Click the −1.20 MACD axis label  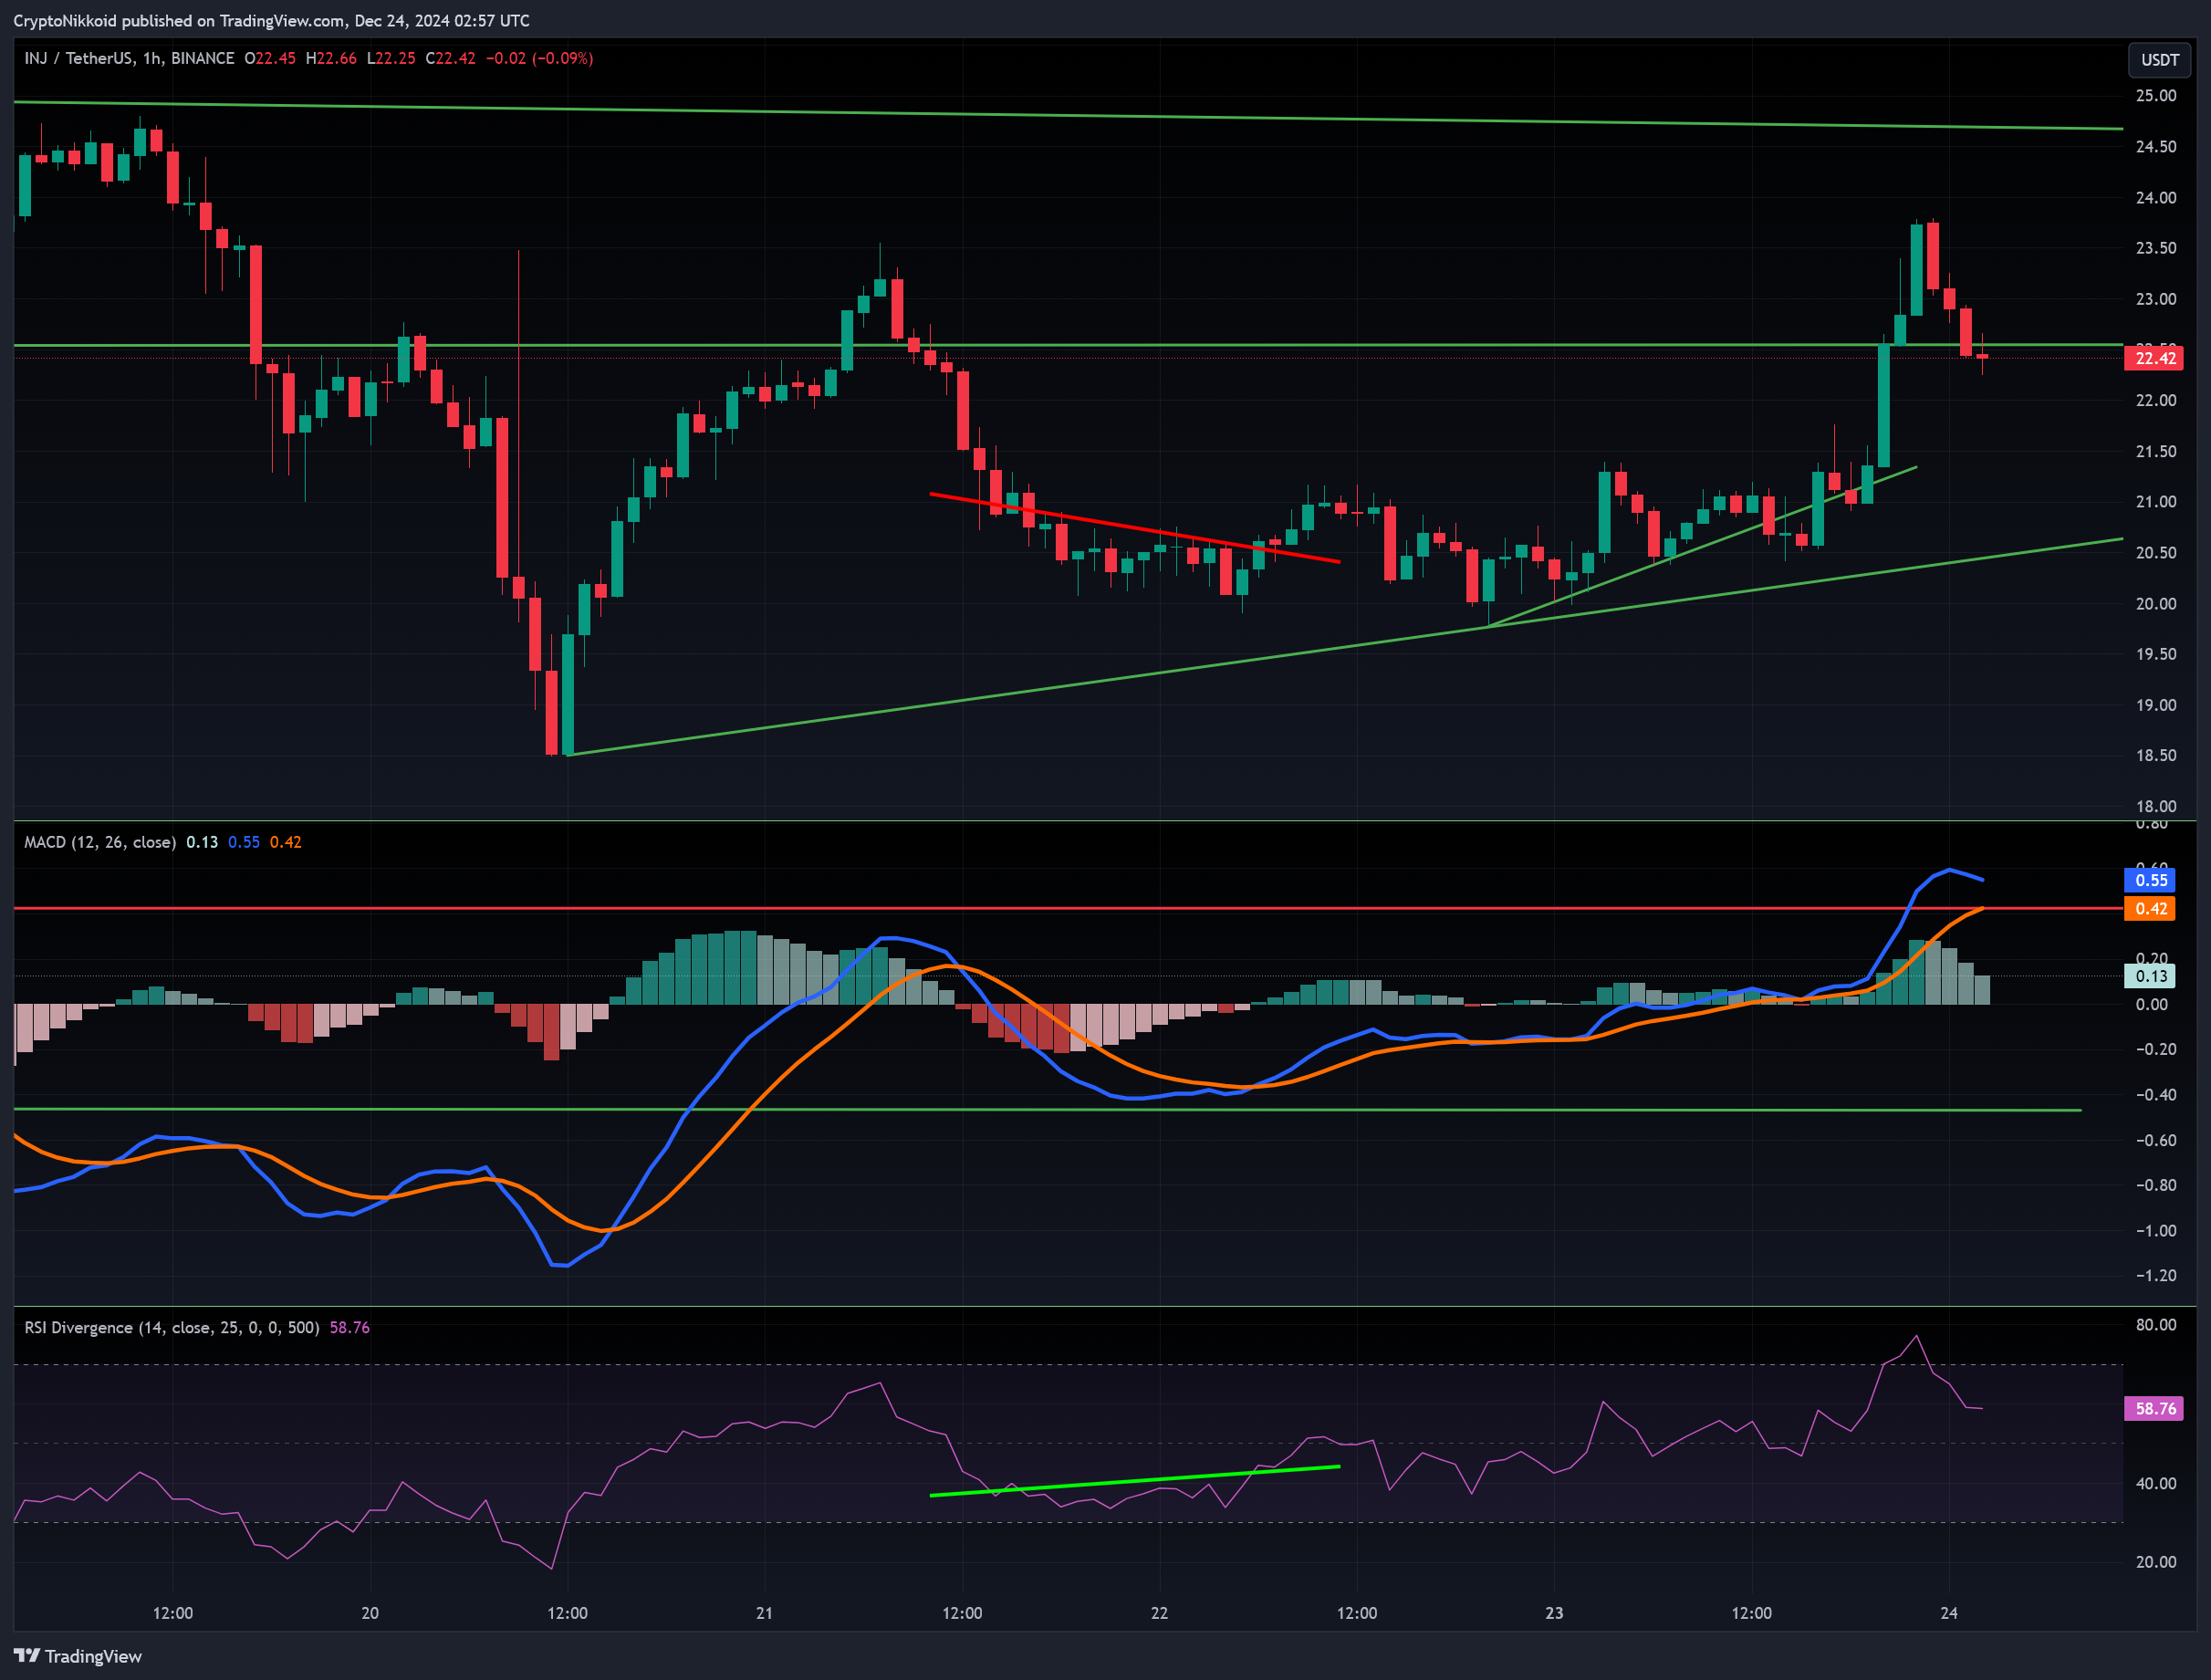click(x=2155, y=1275)
